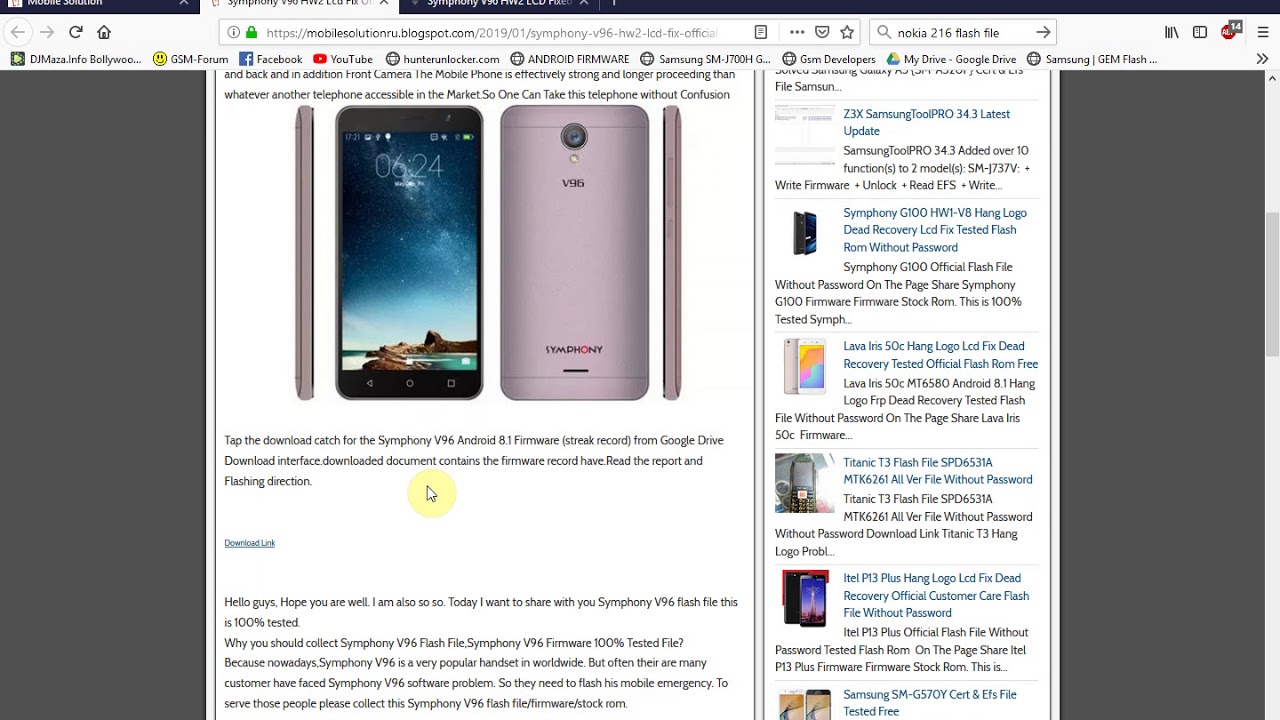1280x720 pixels.
Task: Click the browser Forward arrow button
Action: pos(46,32)
